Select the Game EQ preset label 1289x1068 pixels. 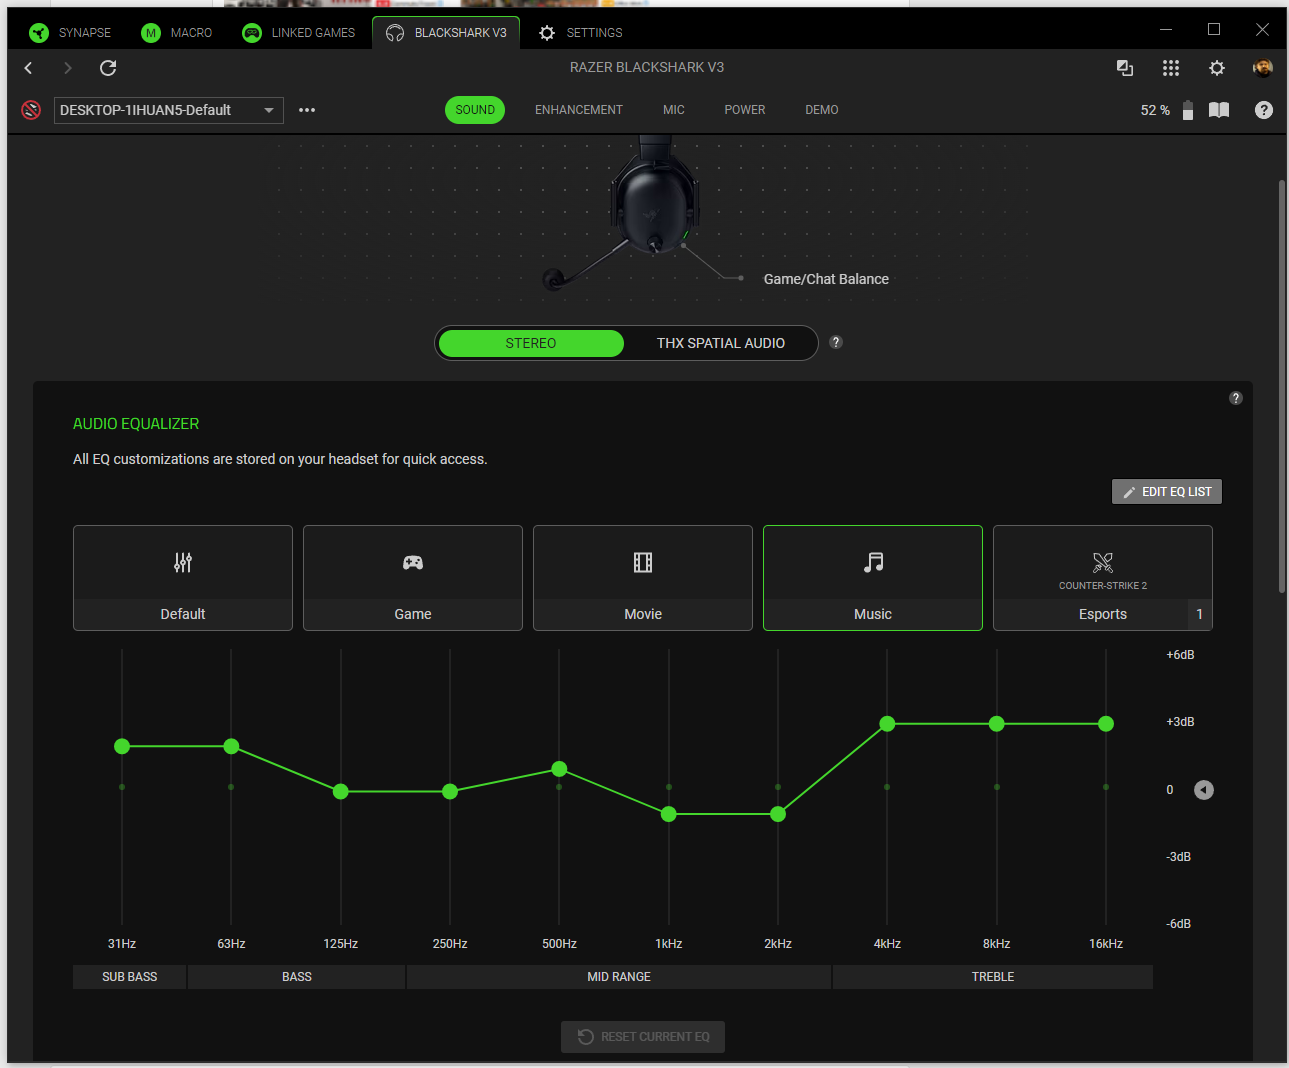click(413, 614)
